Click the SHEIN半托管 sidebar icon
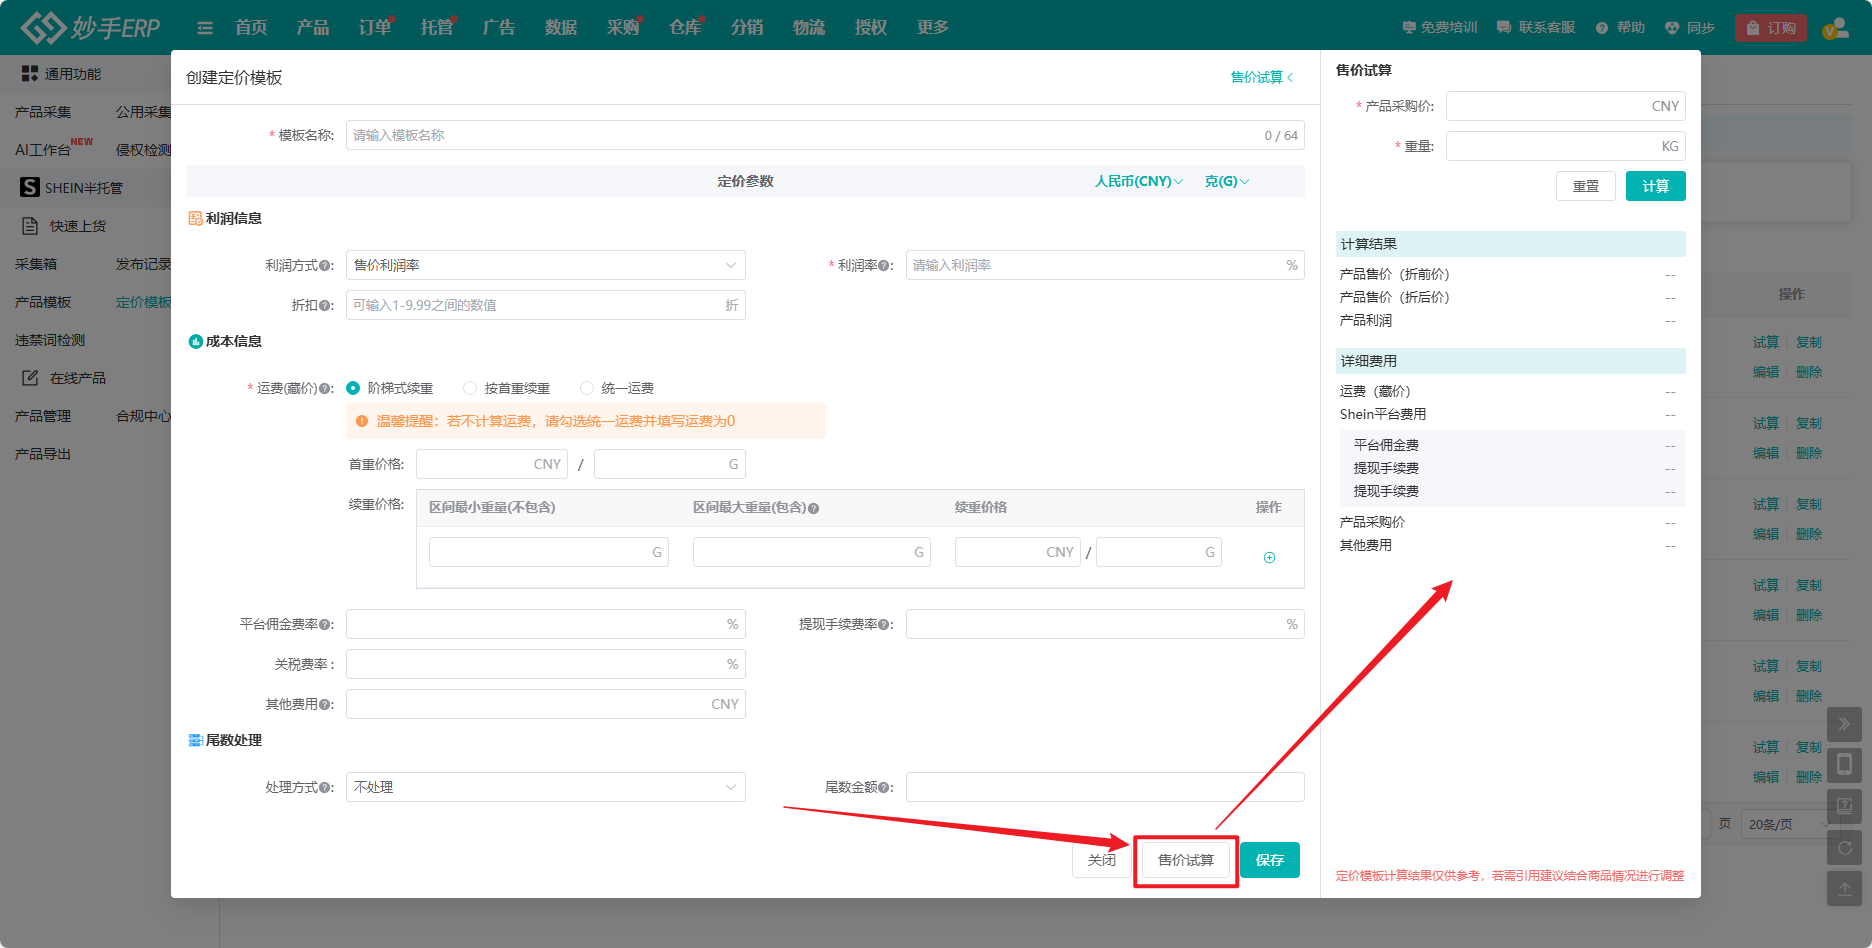Viewport: 1872px width, 948px height. [x=30, y=187]
